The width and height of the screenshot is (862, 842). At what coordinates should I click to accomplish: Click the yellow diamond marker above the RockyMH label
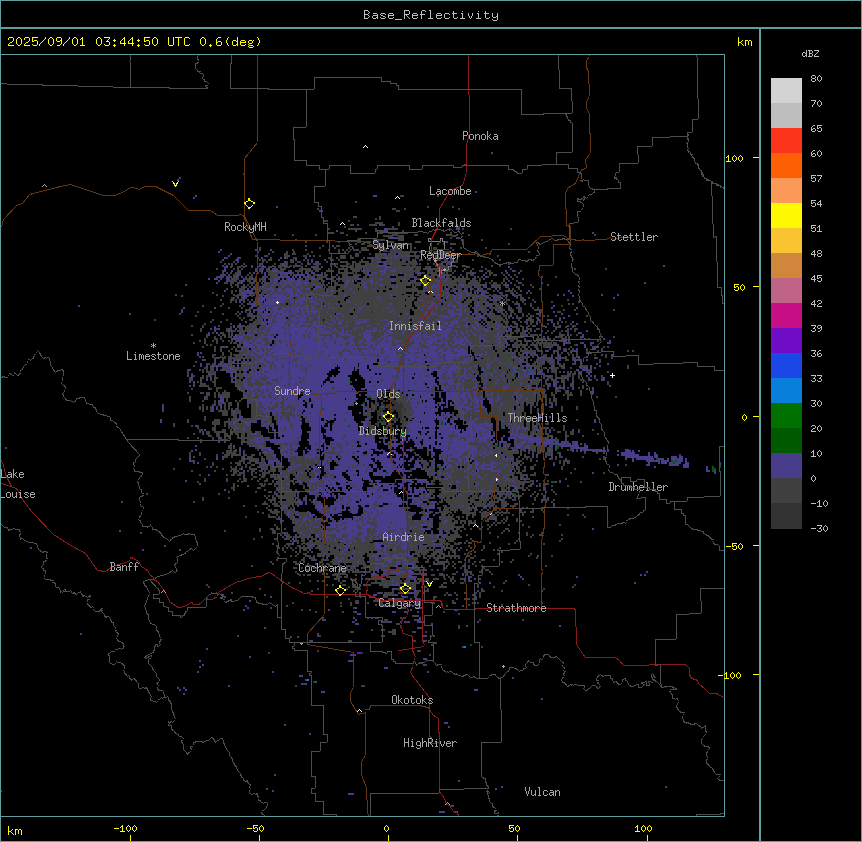tap(250, 204)
